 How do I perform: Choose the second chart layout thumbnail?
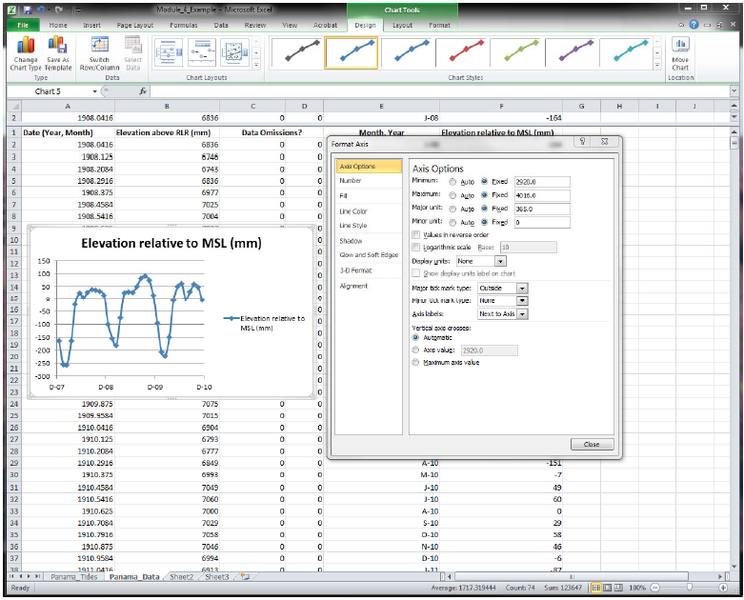202,52
